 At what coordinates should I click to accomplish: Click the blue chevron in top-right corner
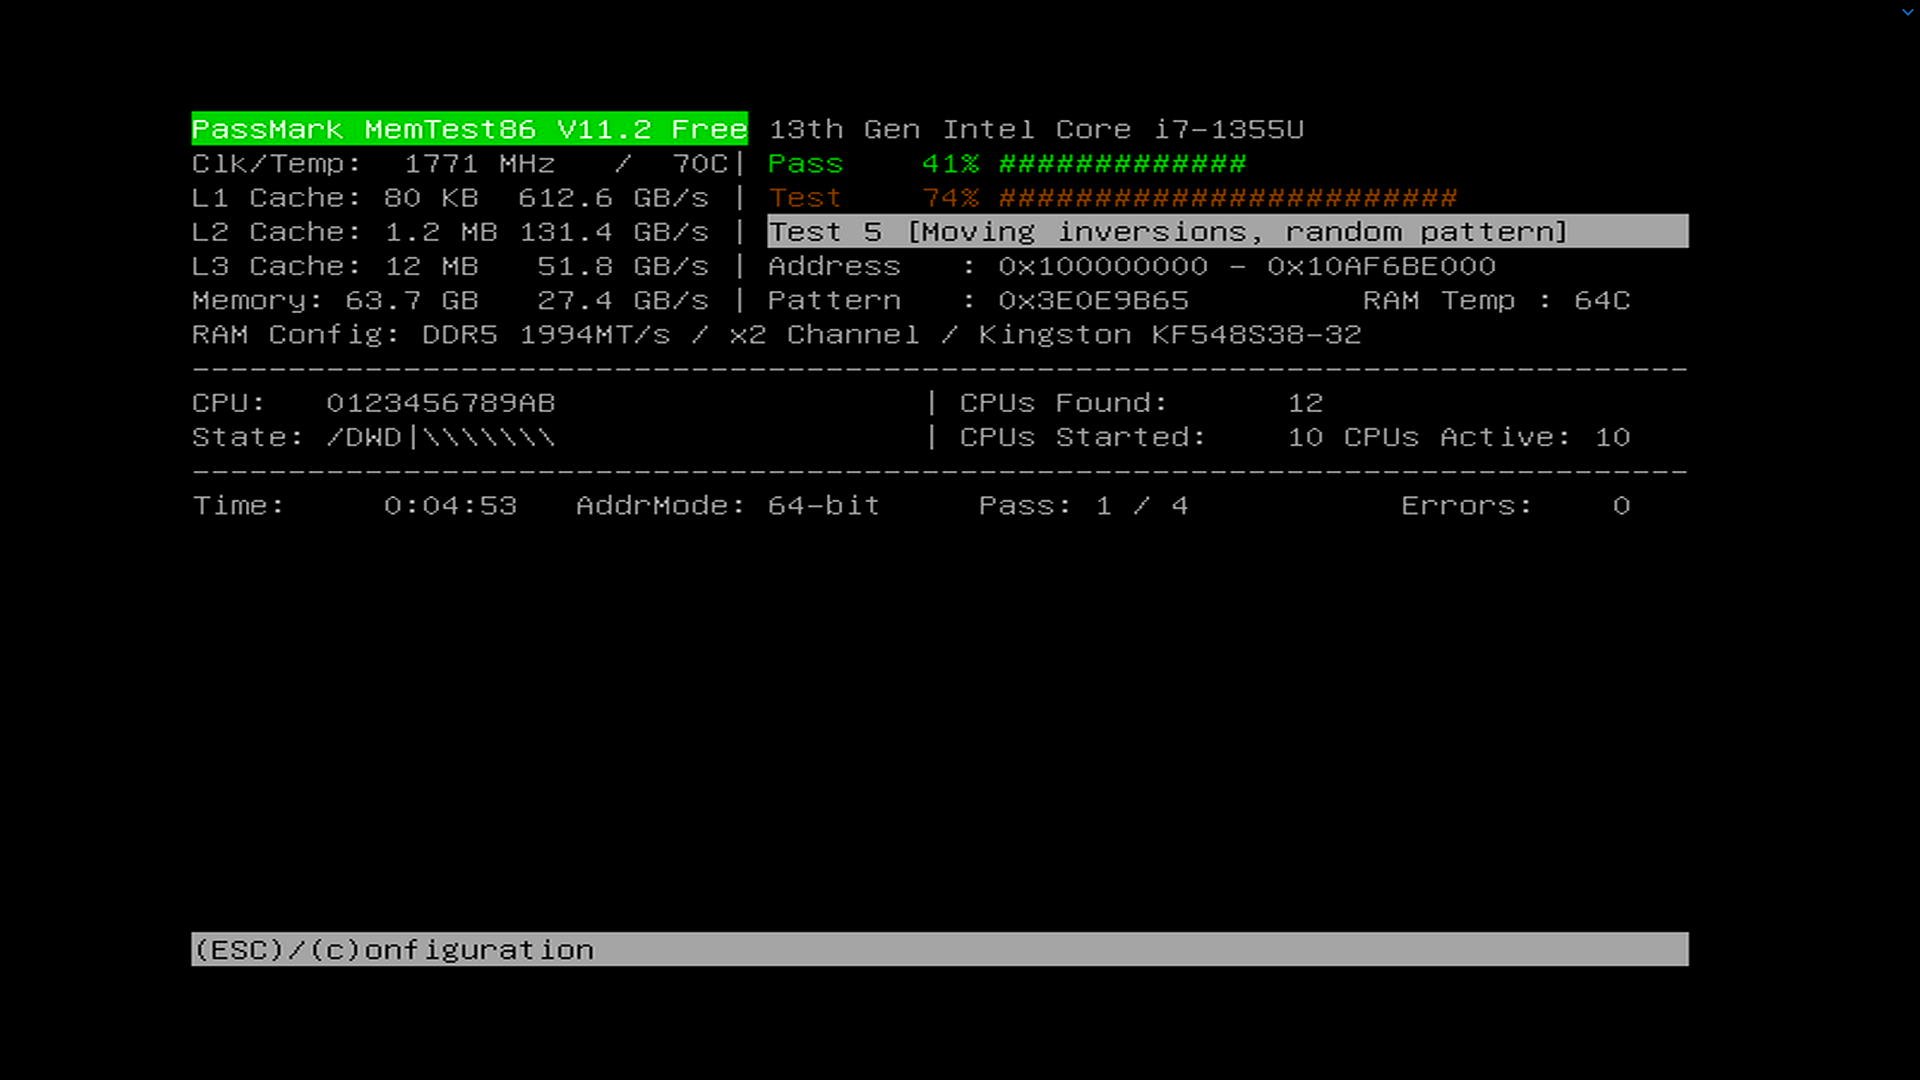pos(1907,12)
